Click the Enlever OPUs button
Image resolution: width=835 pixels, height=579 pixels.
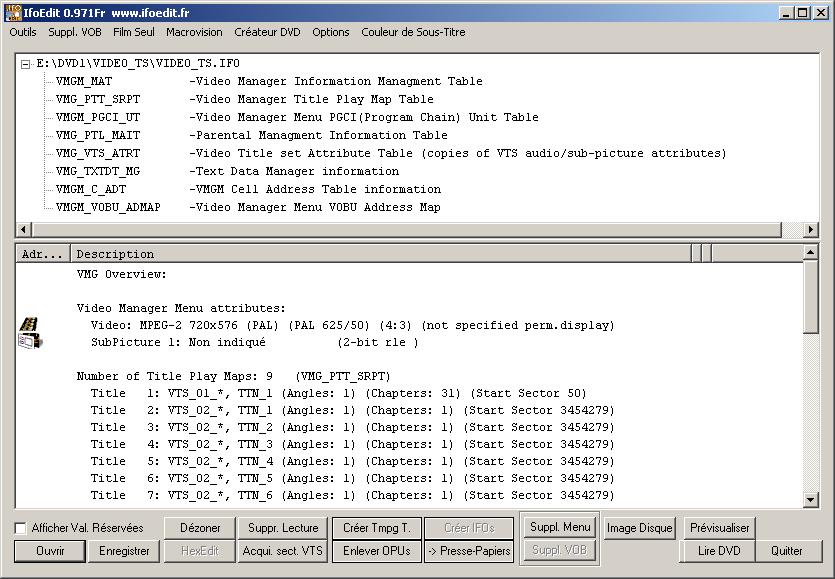click(377, 551)
